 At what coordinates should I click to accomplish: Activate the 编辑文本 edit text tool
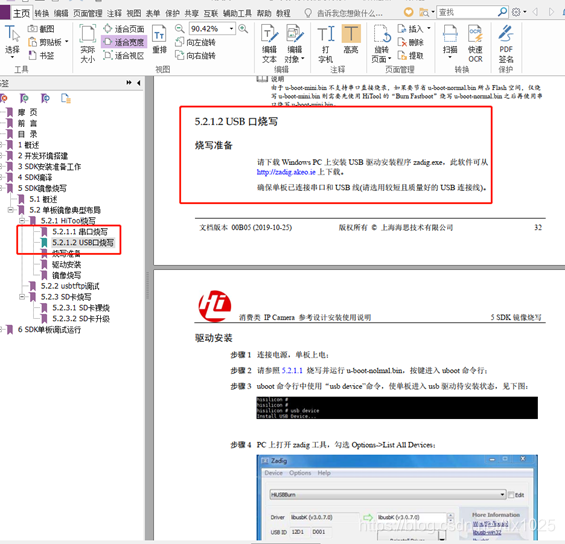coord(270,44)
